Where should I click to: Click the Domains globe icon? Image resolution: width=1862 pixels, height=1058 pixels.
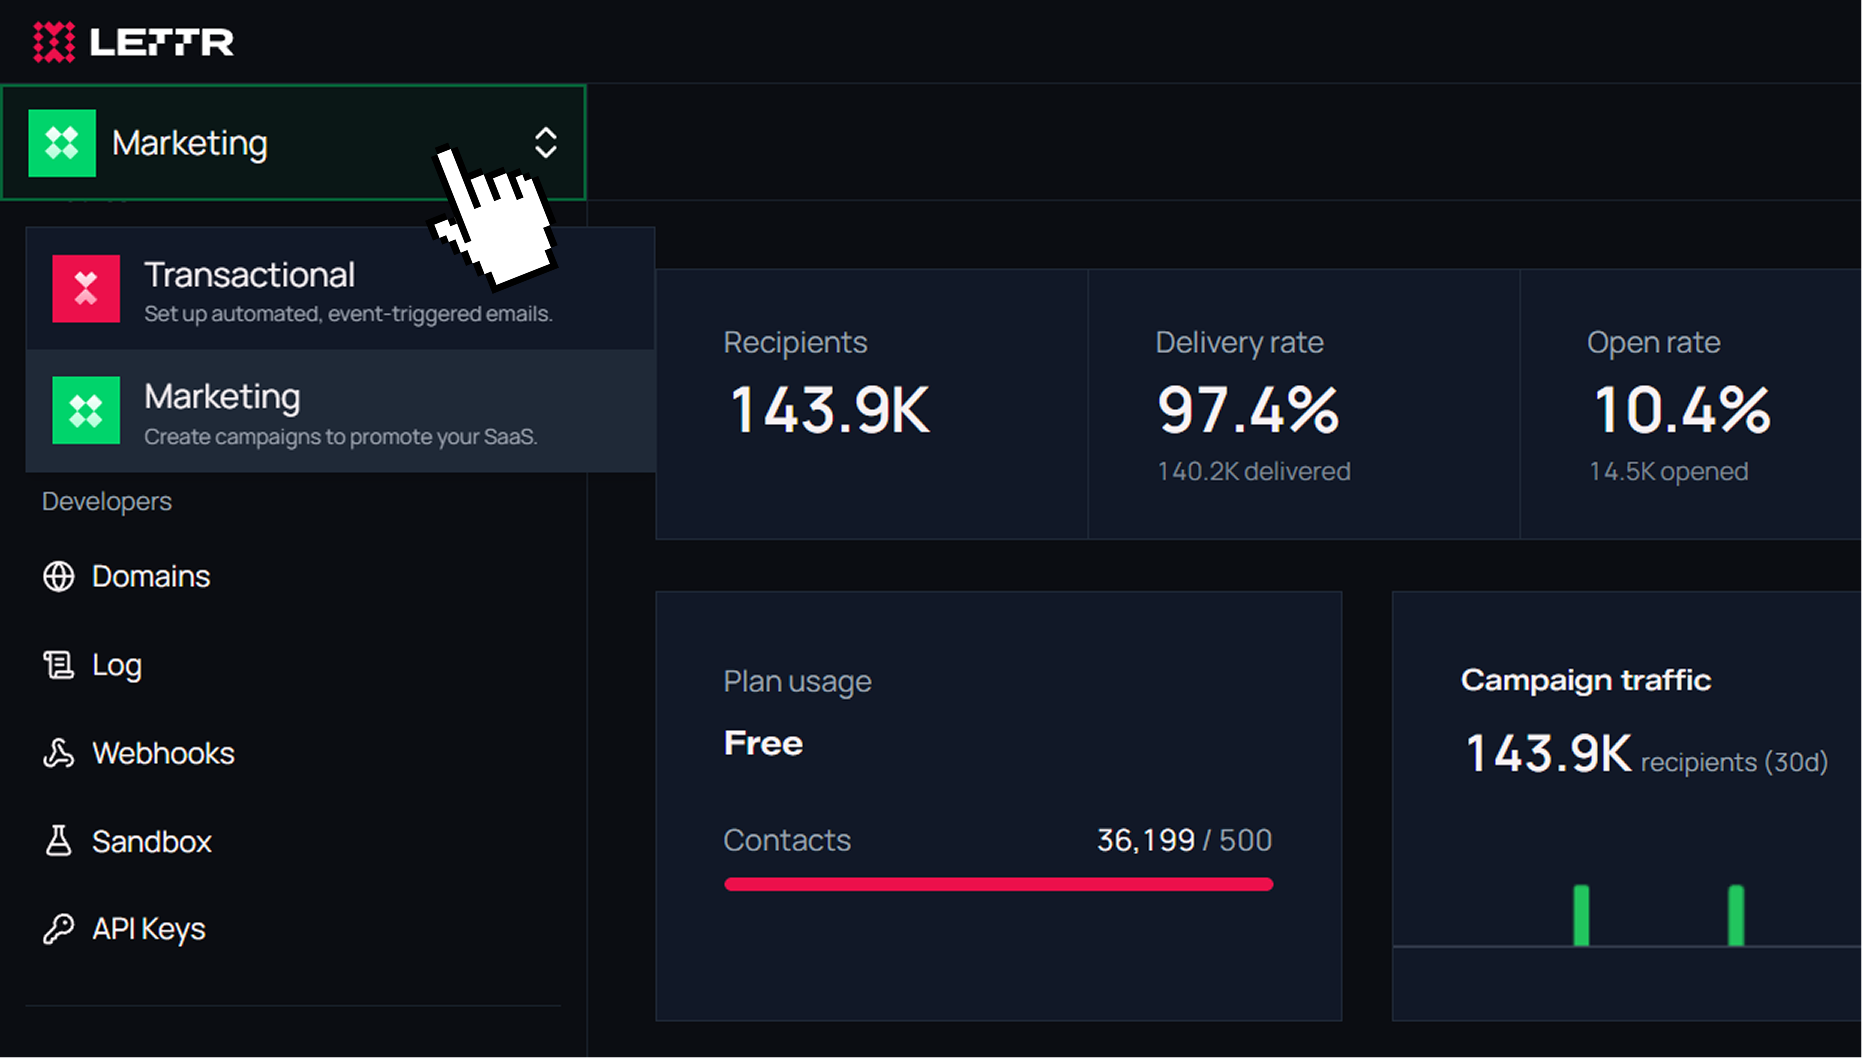coord(59,576)
